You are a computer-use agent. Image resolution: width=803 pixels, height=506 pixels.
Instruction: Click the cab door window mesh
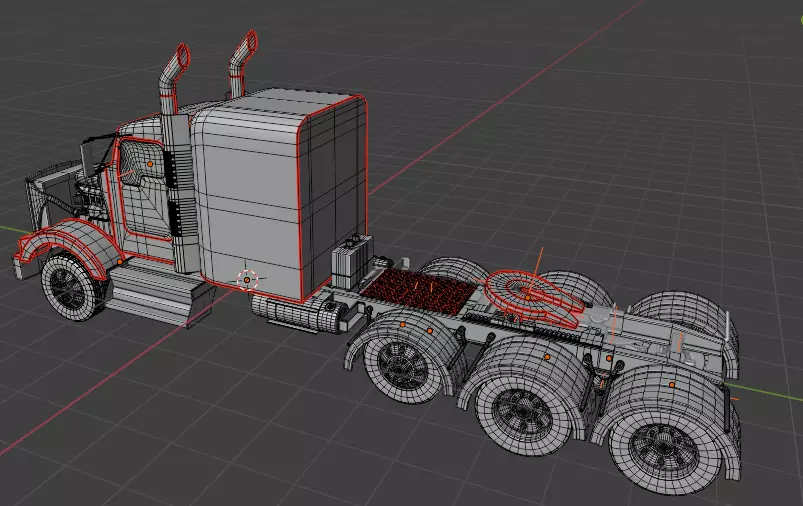point(142,164)
